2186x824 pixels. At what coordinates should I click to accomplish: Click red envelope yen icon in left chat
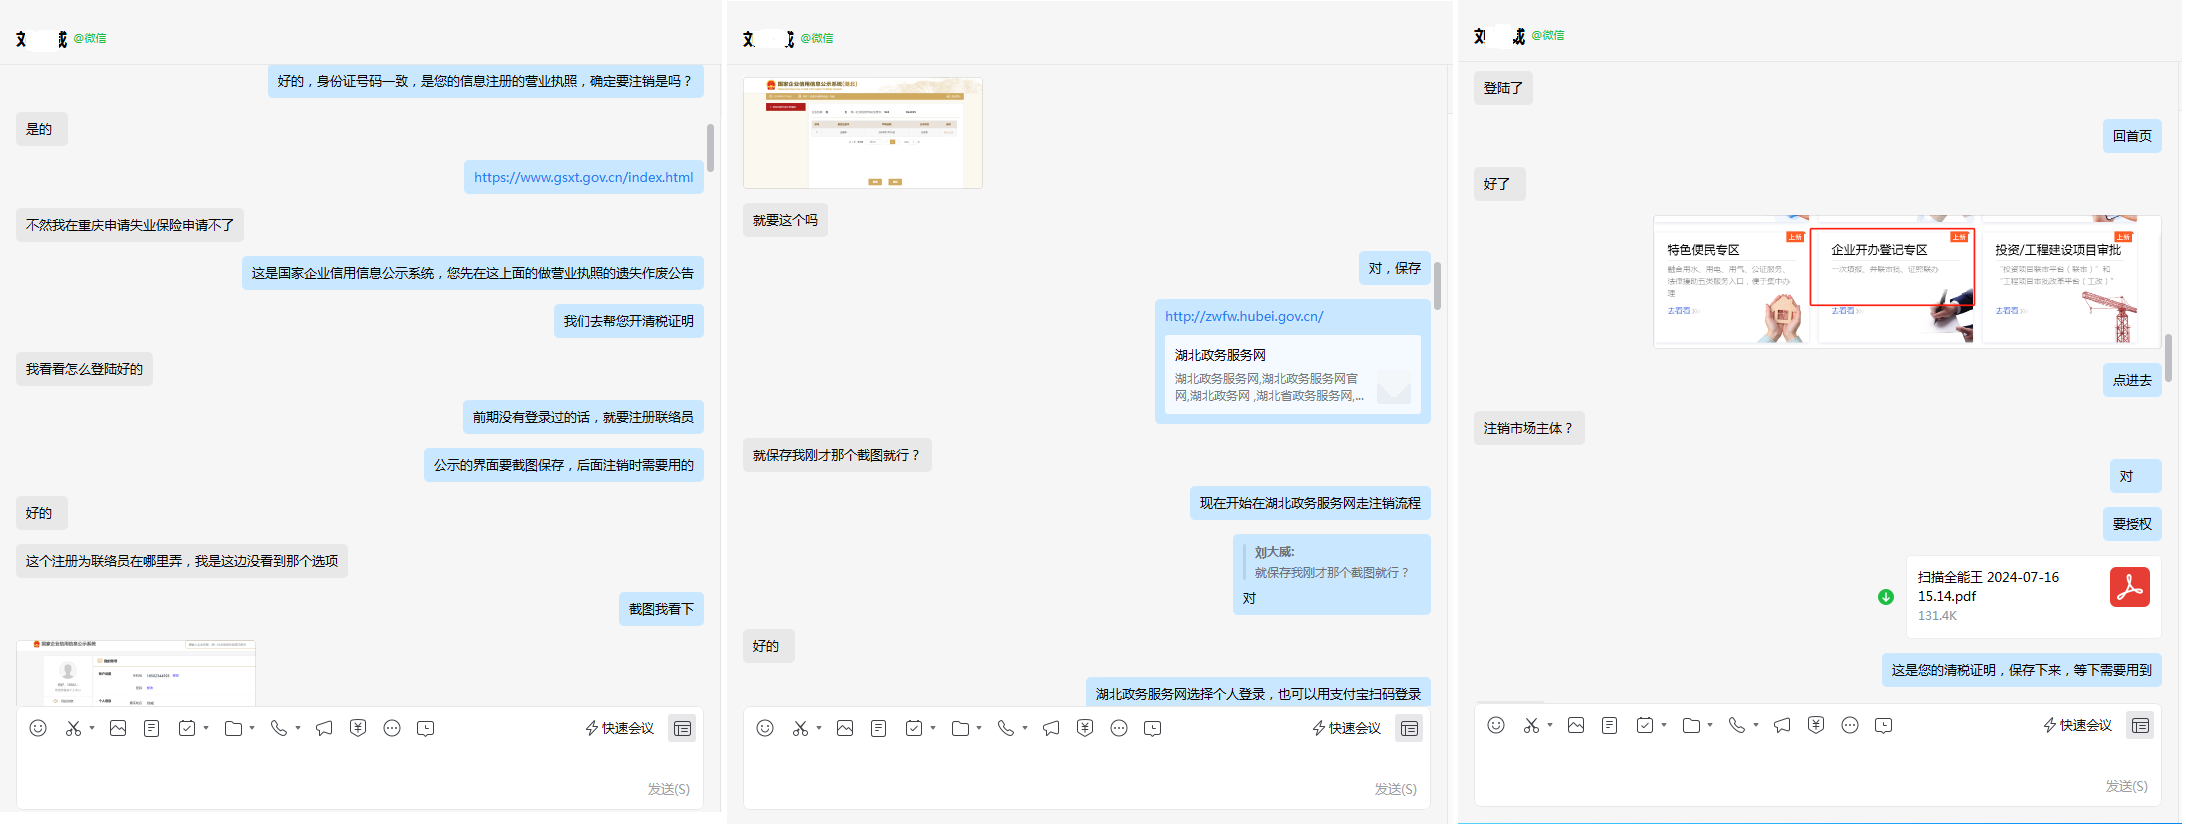click(358, 728)
